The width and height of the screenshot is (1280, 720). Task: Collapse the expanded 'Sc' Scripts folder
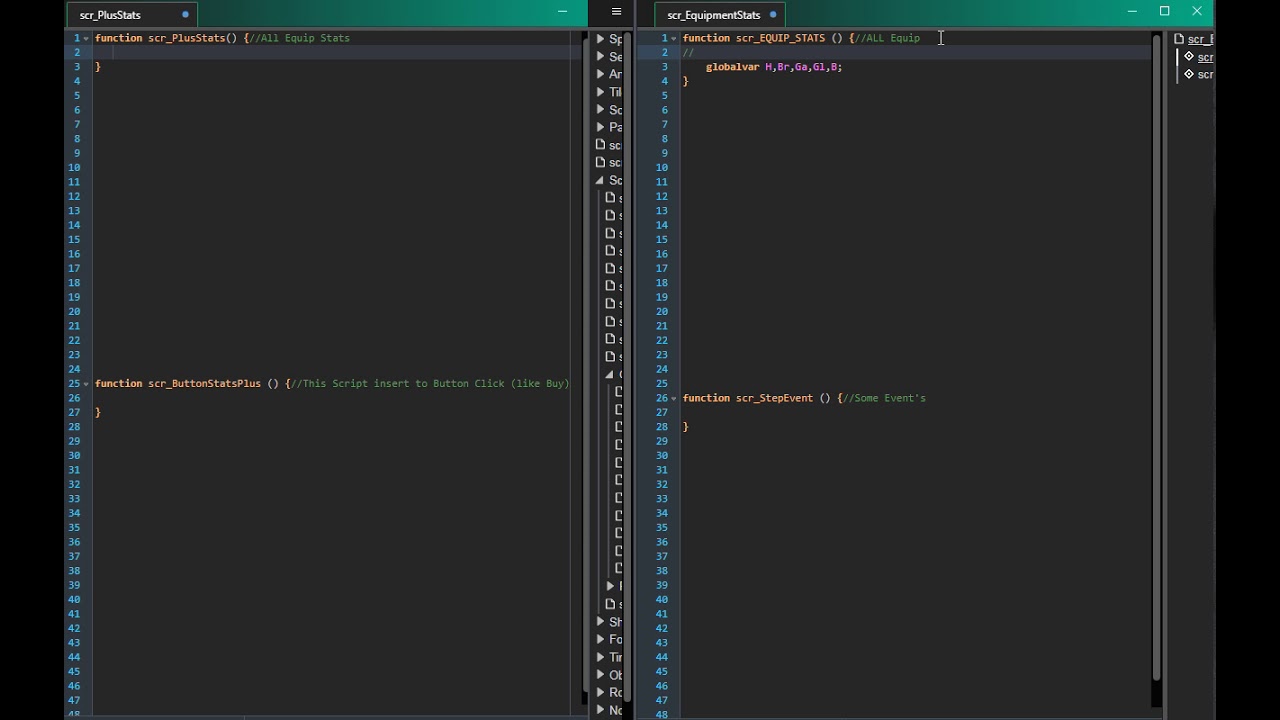pos(601,180)
